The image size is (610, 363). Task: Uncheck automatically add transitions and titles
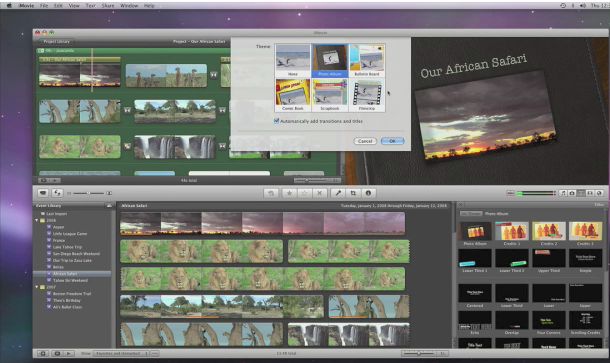(277, 121)
